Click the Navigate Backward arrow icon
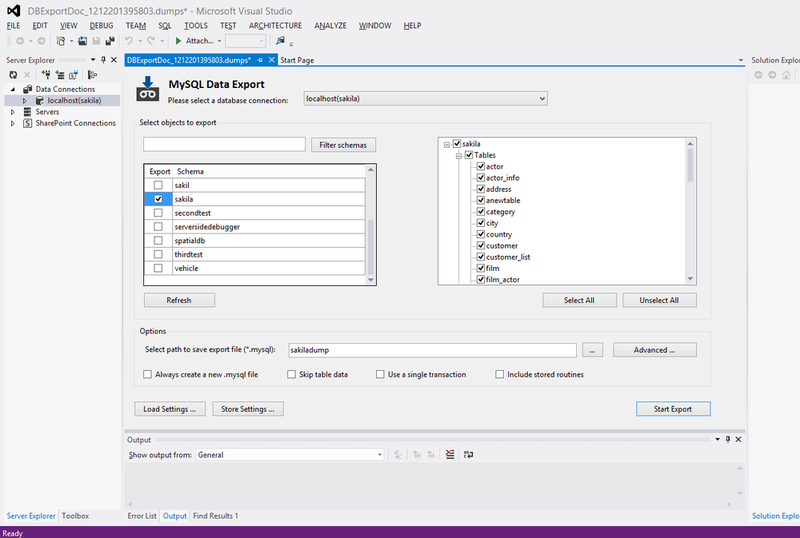This screenshot has height=538, width=800. point(20,41)
